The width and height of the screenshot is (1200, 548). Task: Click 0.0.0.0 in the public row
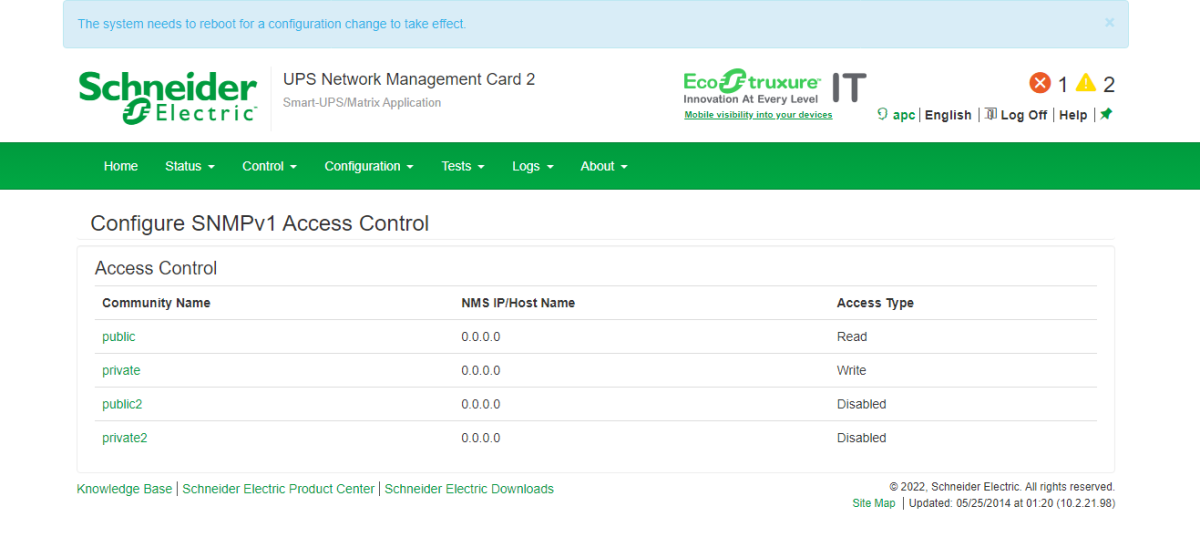pos(481,337)
